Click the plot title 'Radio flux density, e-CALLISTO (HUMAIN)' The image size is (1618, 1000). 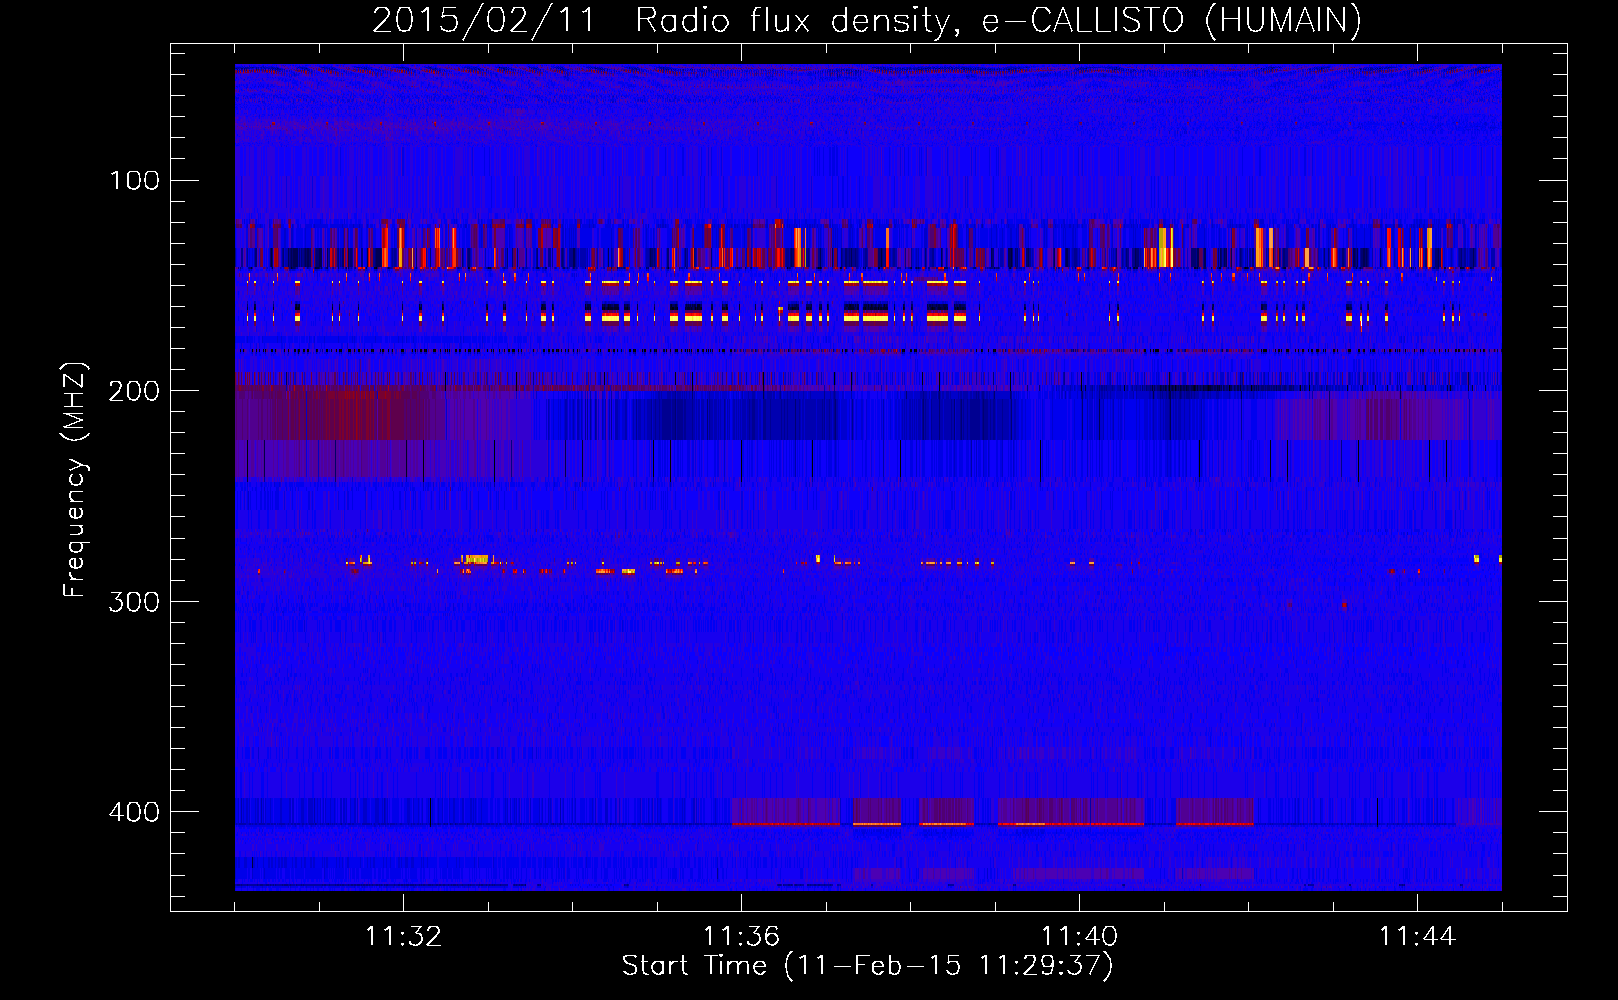click(998, 21)
